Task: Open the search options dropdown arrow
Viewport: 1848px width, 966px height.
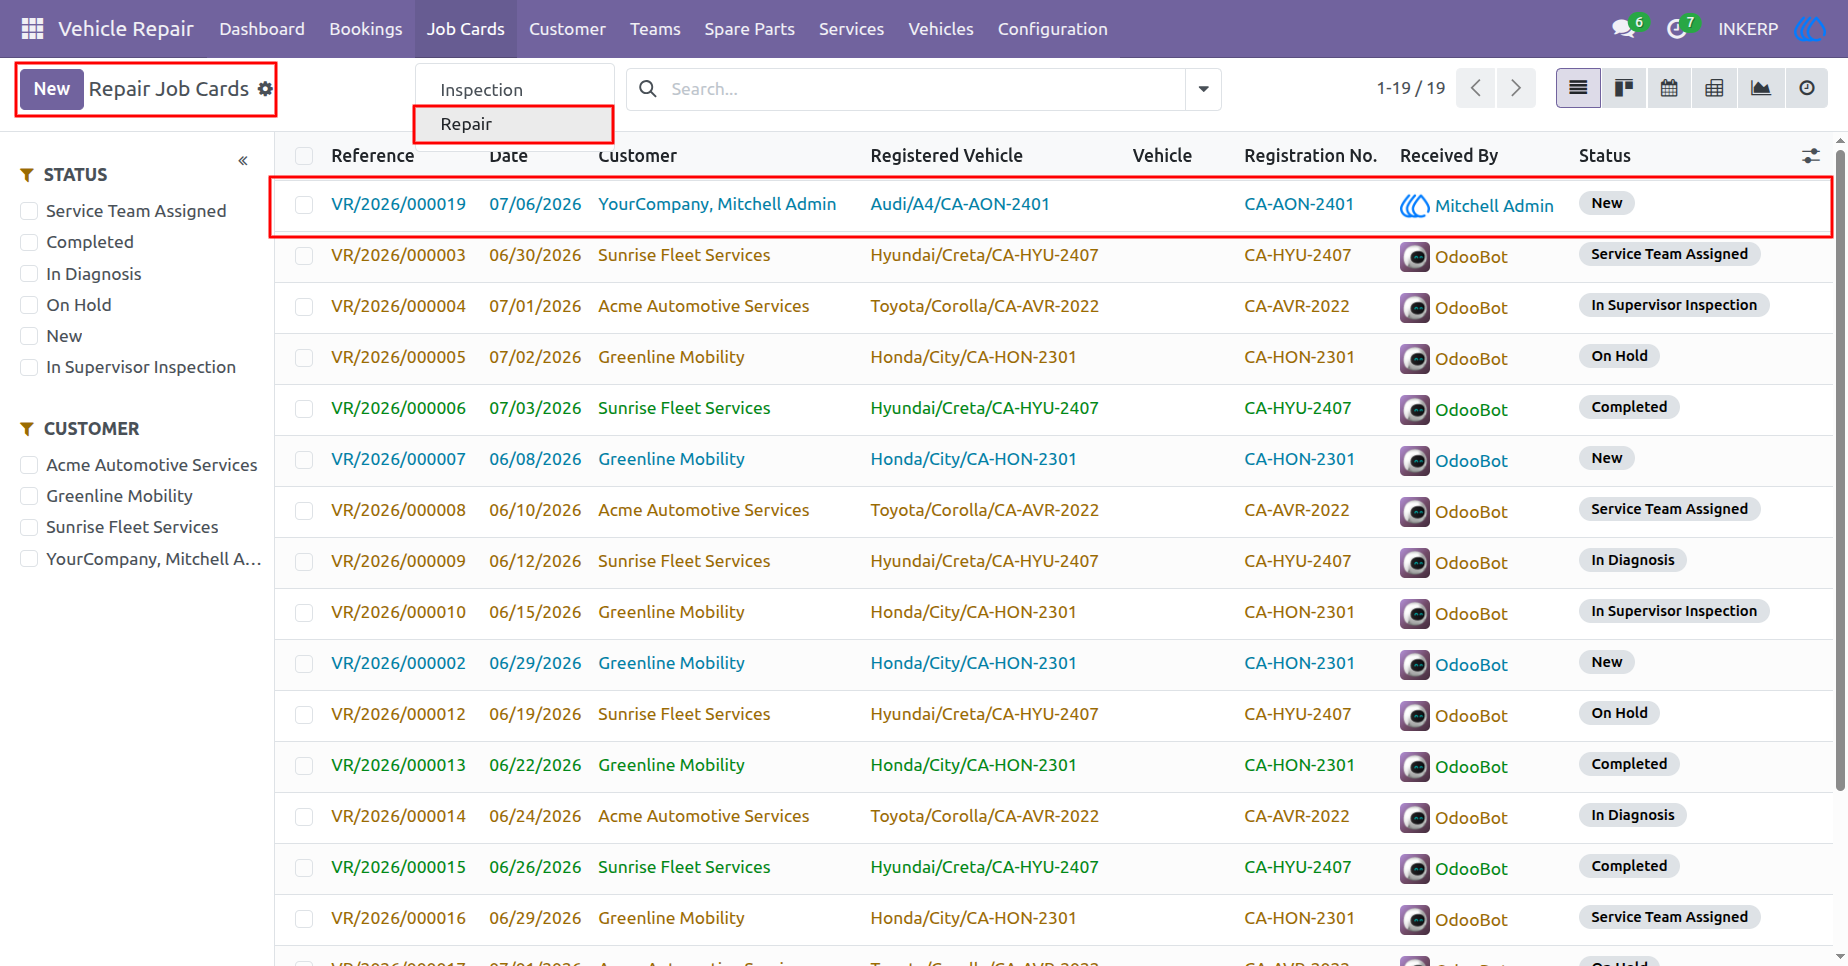Action: point(1203,89)
